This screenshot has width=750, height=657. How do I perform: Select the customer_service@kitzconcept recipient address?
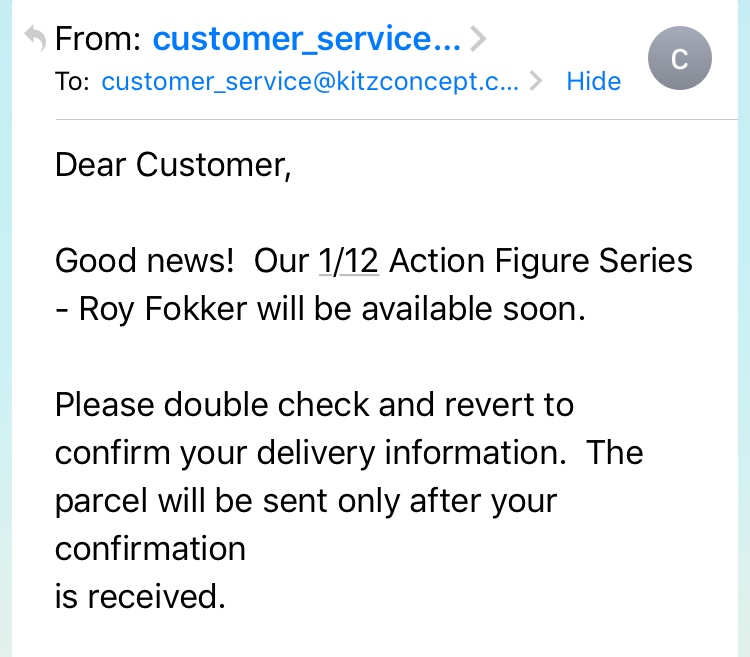[x=310, y=81]
